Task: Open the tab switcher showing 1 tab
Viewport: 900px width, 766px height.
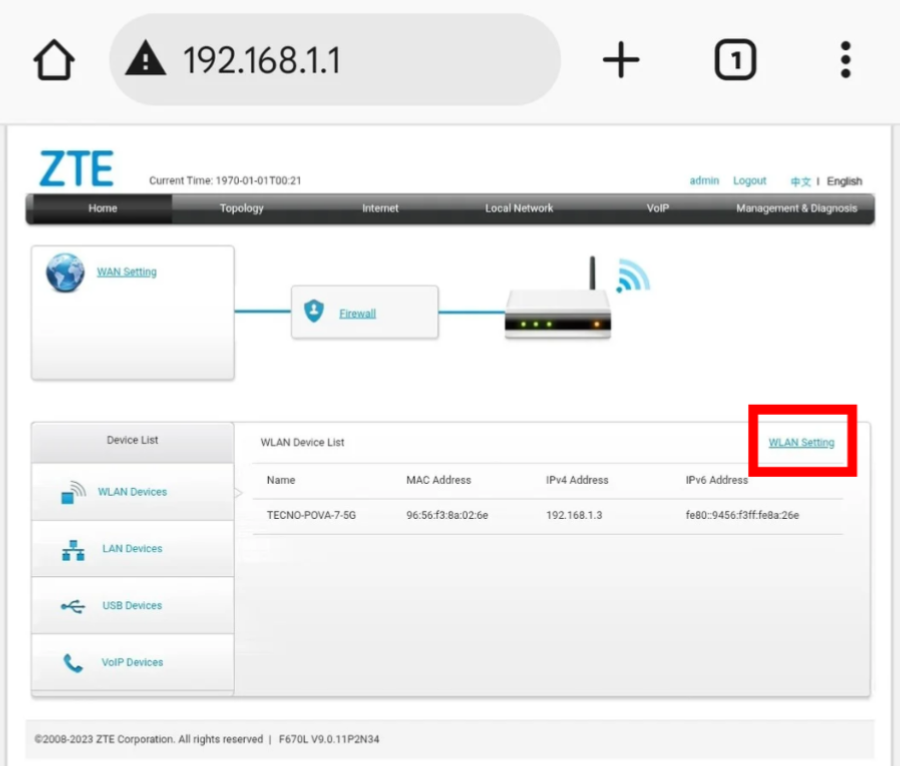Action: 735,61
